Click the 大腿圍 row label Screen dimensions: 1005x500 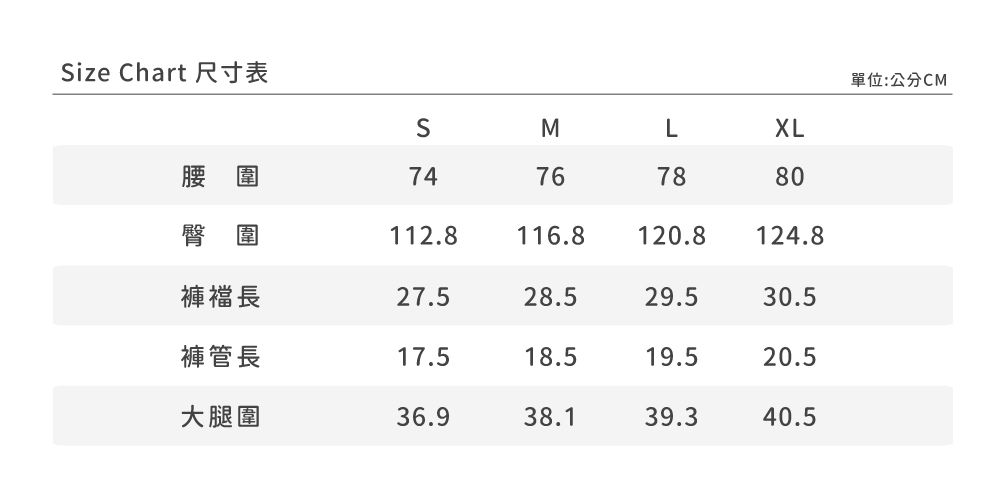point(220,417)
